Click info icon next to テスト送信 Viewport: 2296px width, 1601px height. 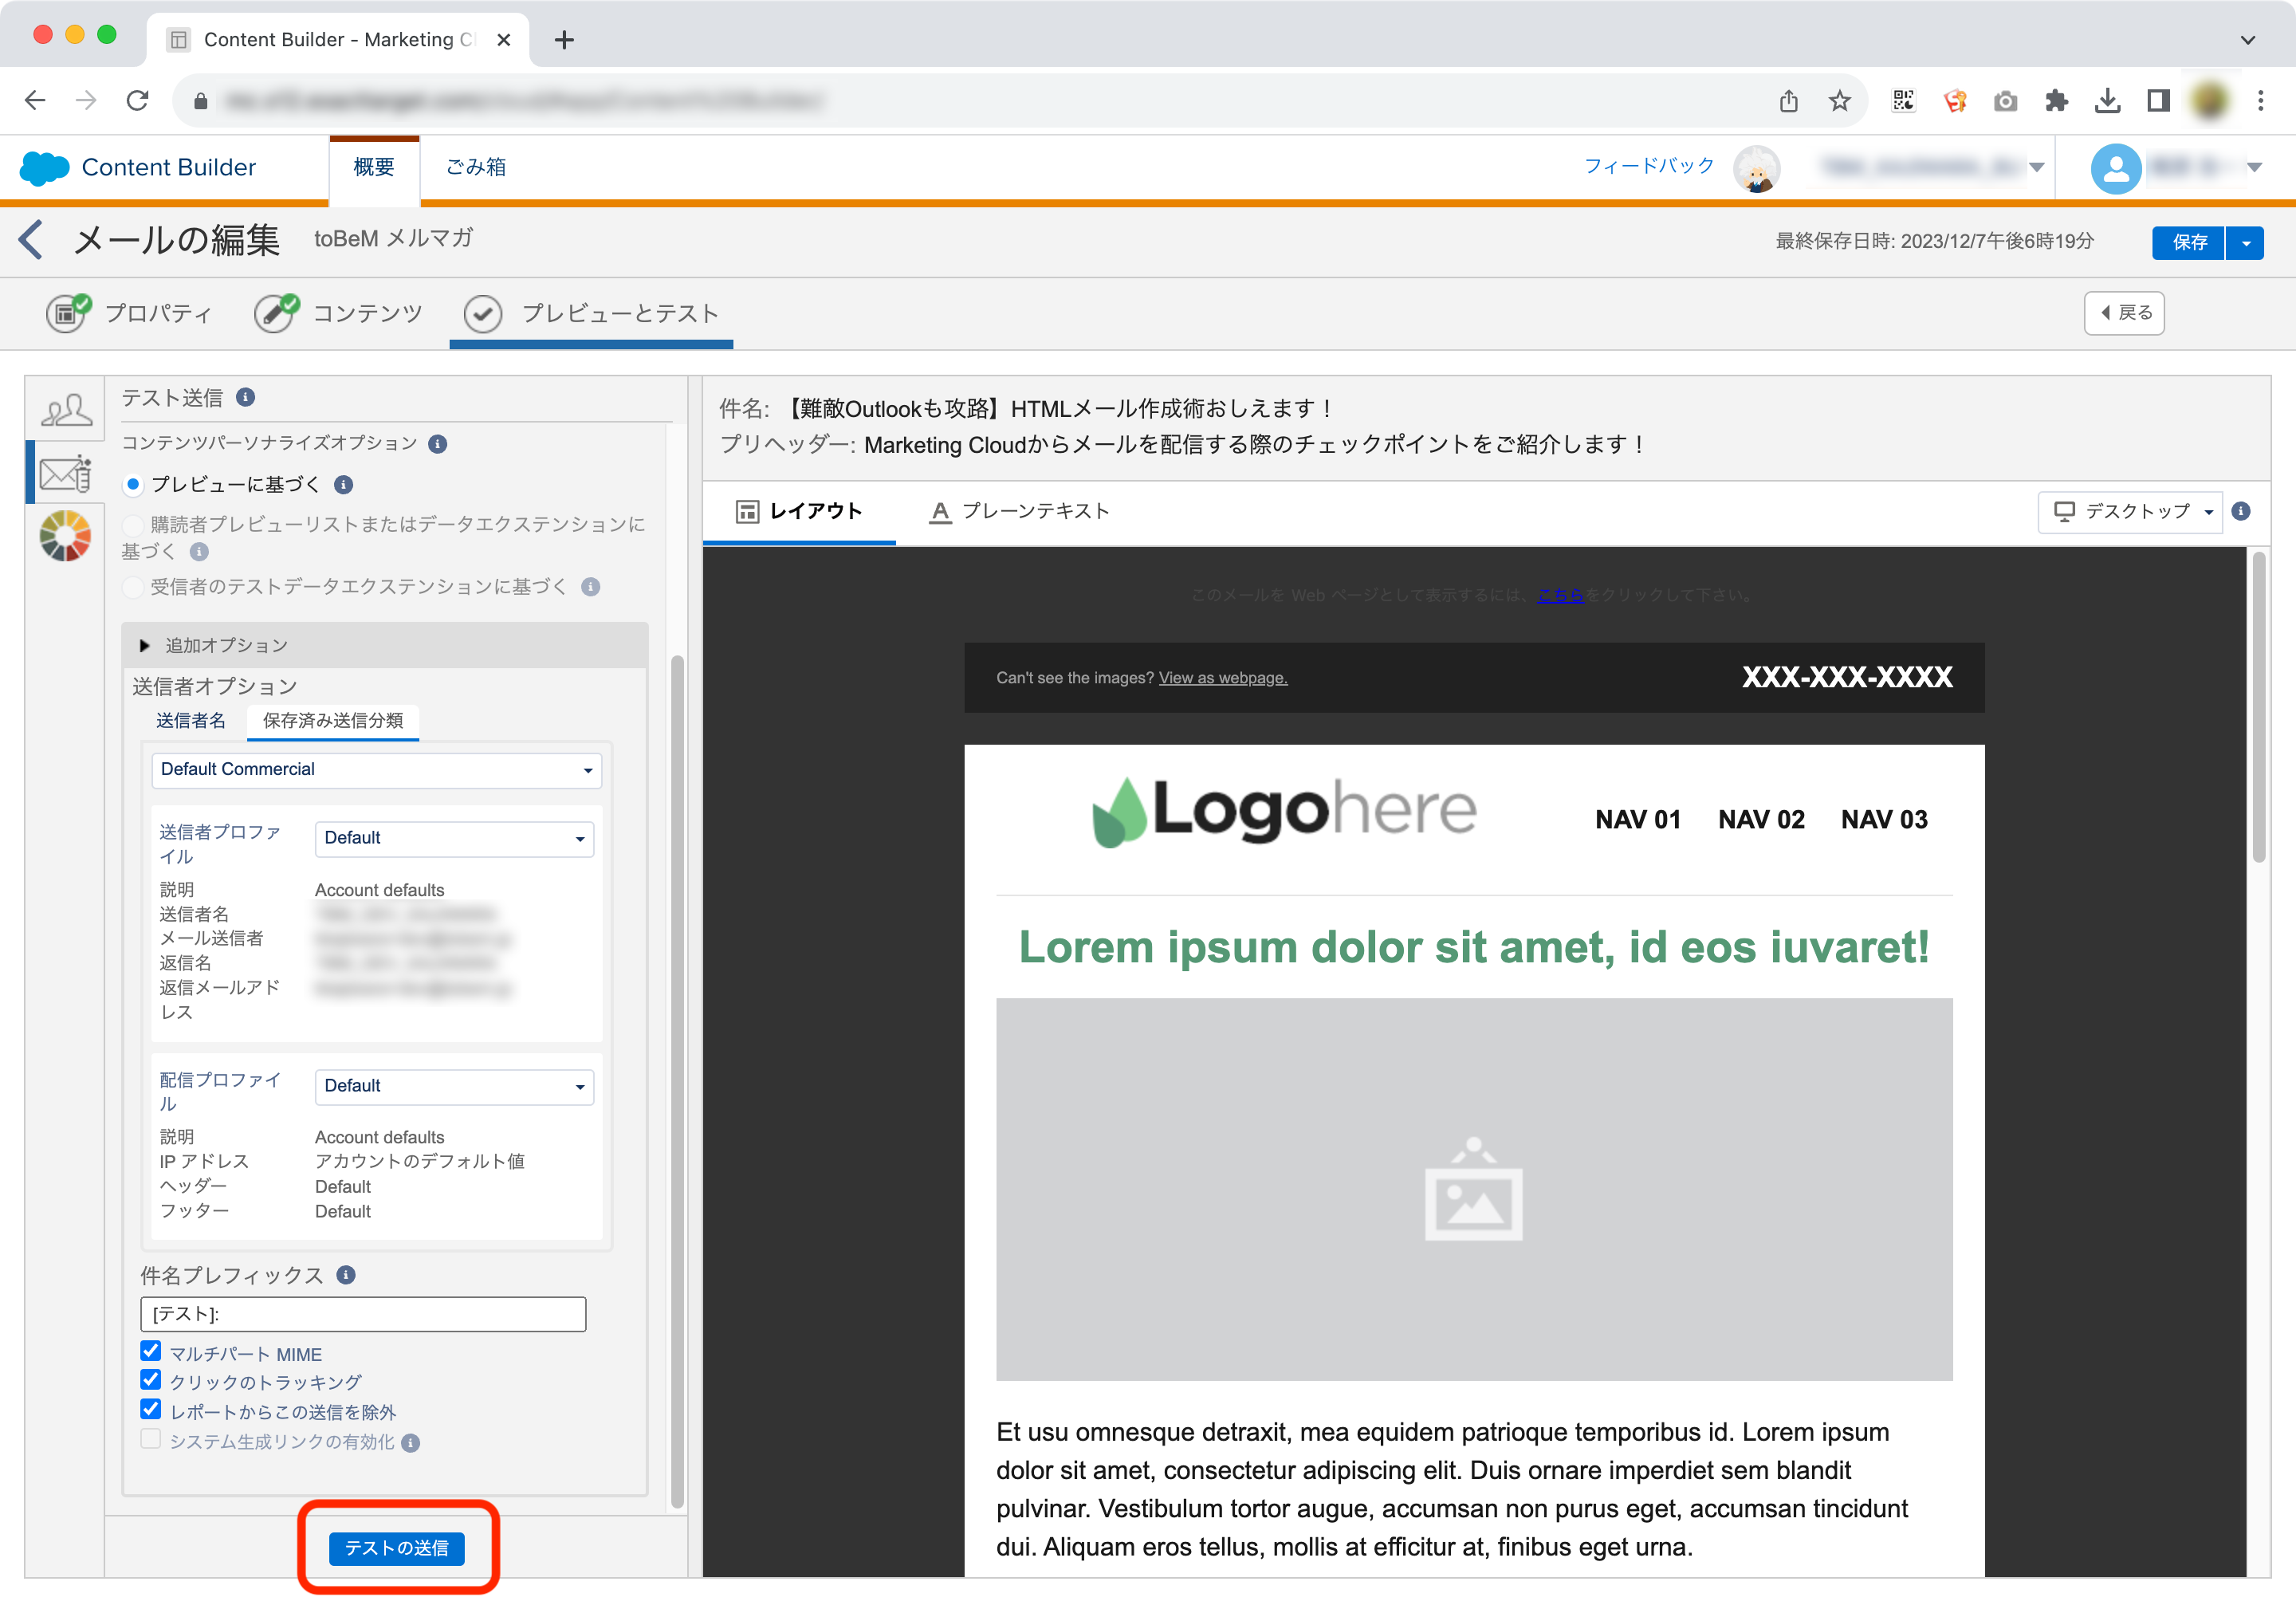[x=245, y=397]
